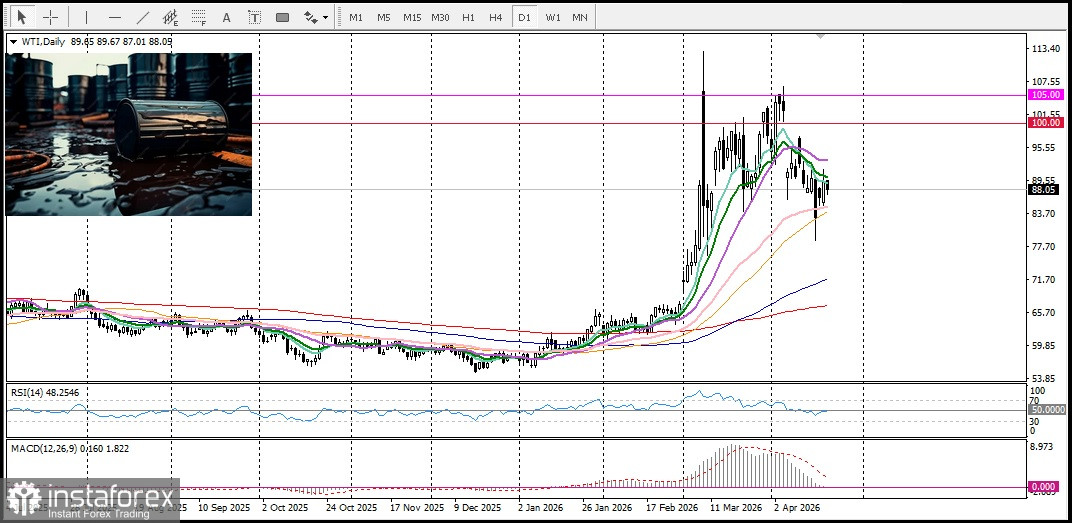Select the rectangle shape tool

click(x=282, y=17)
